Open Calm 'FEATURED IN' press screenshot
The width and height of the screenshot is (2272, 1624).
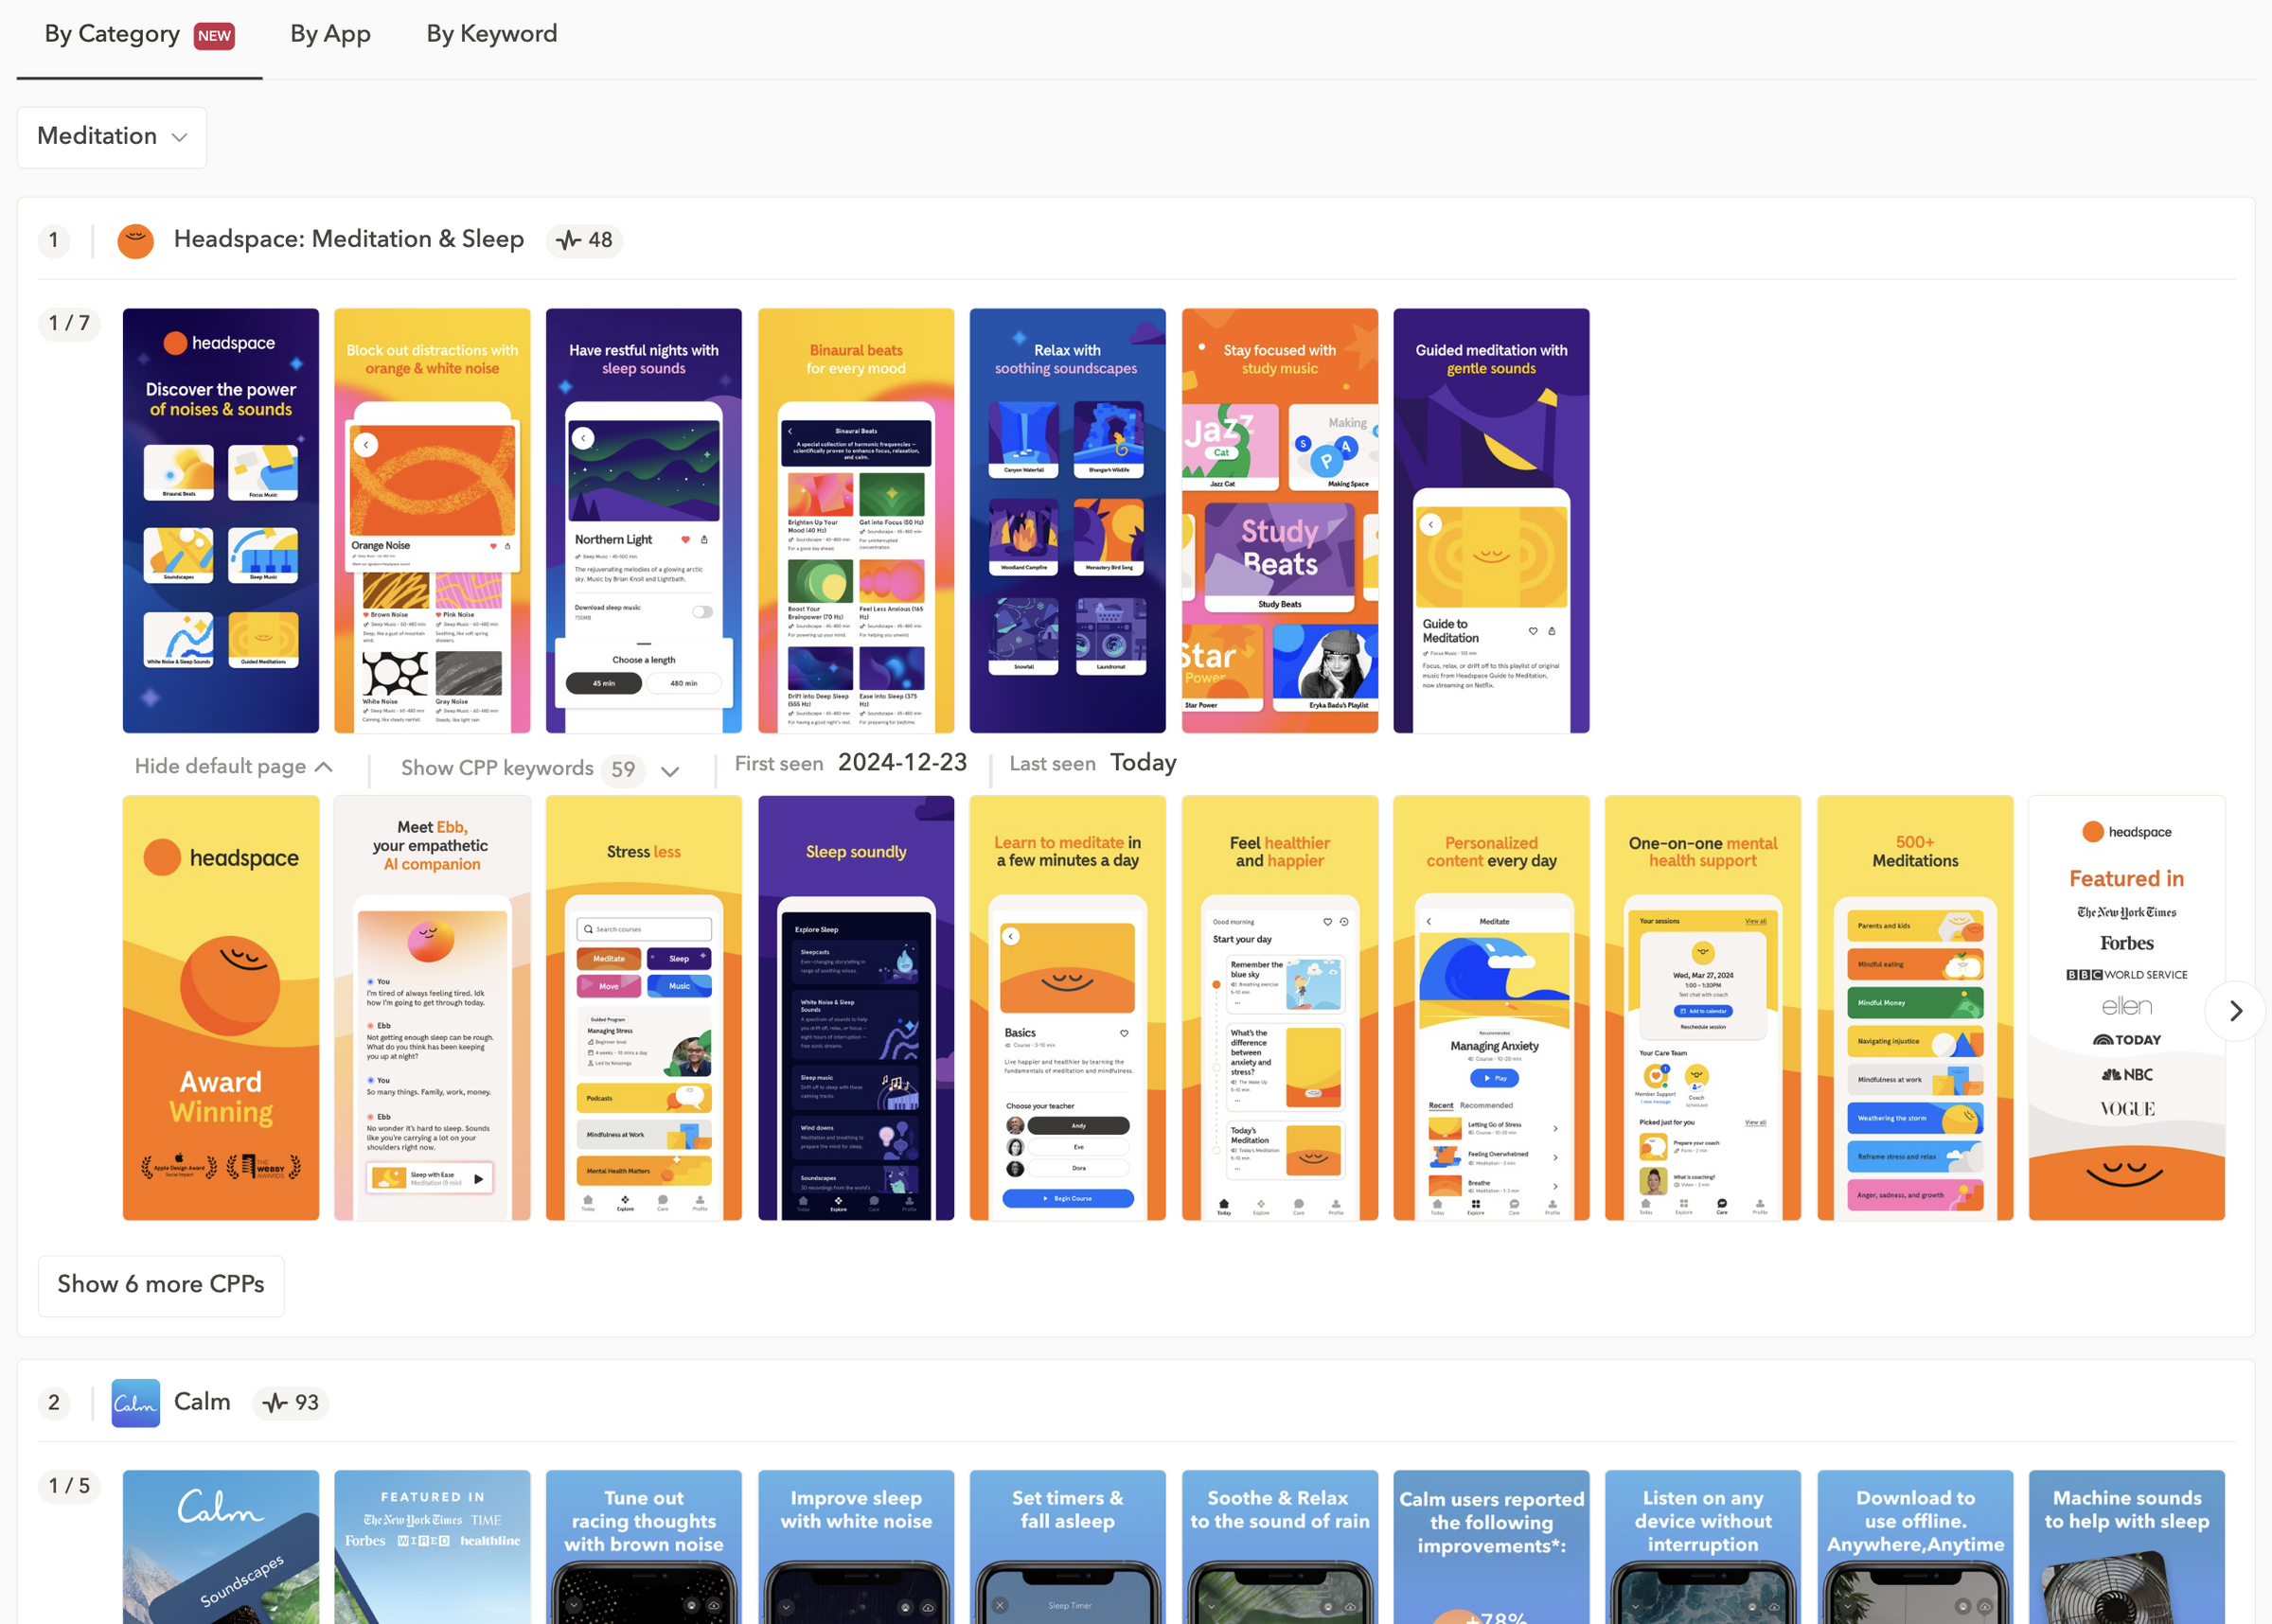tap(432, 1547)
